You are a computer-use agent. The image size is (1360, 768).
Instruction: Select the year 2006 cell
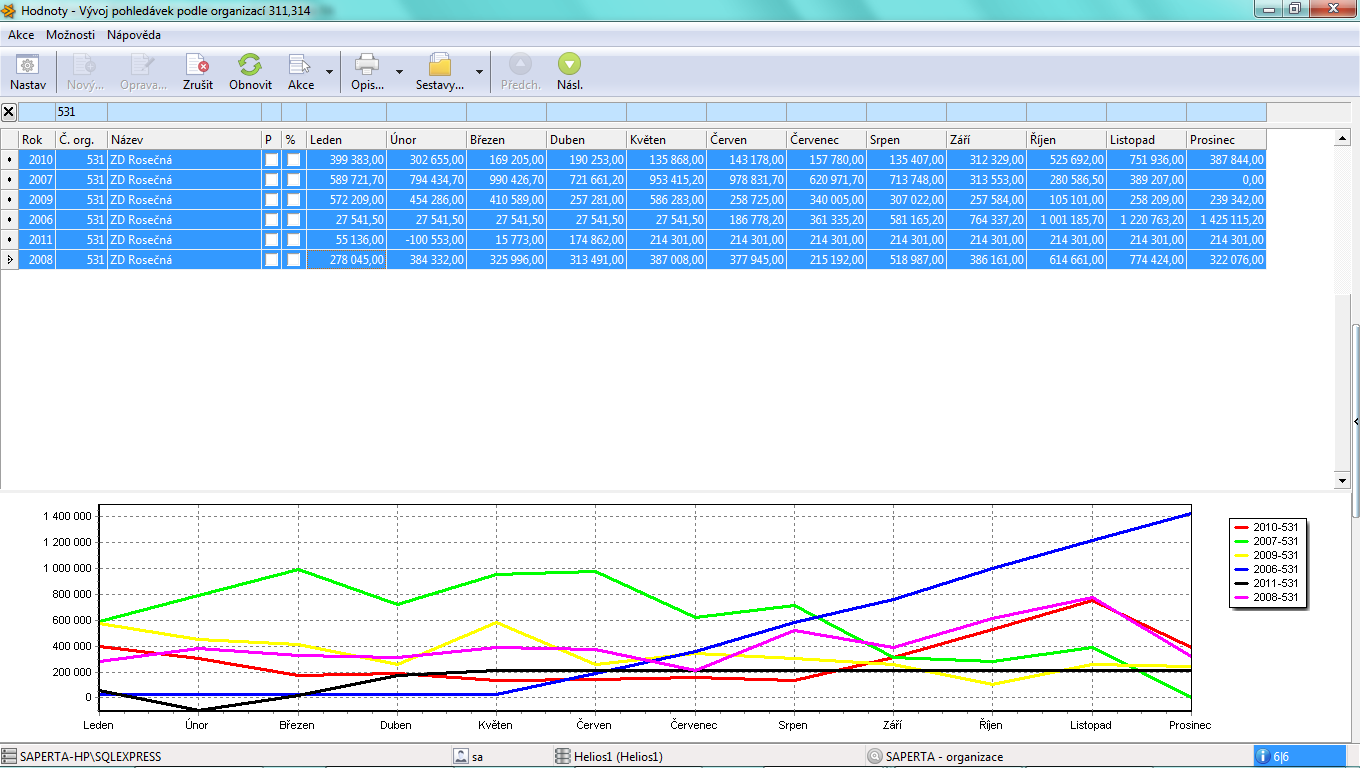[x=37, y=219]
